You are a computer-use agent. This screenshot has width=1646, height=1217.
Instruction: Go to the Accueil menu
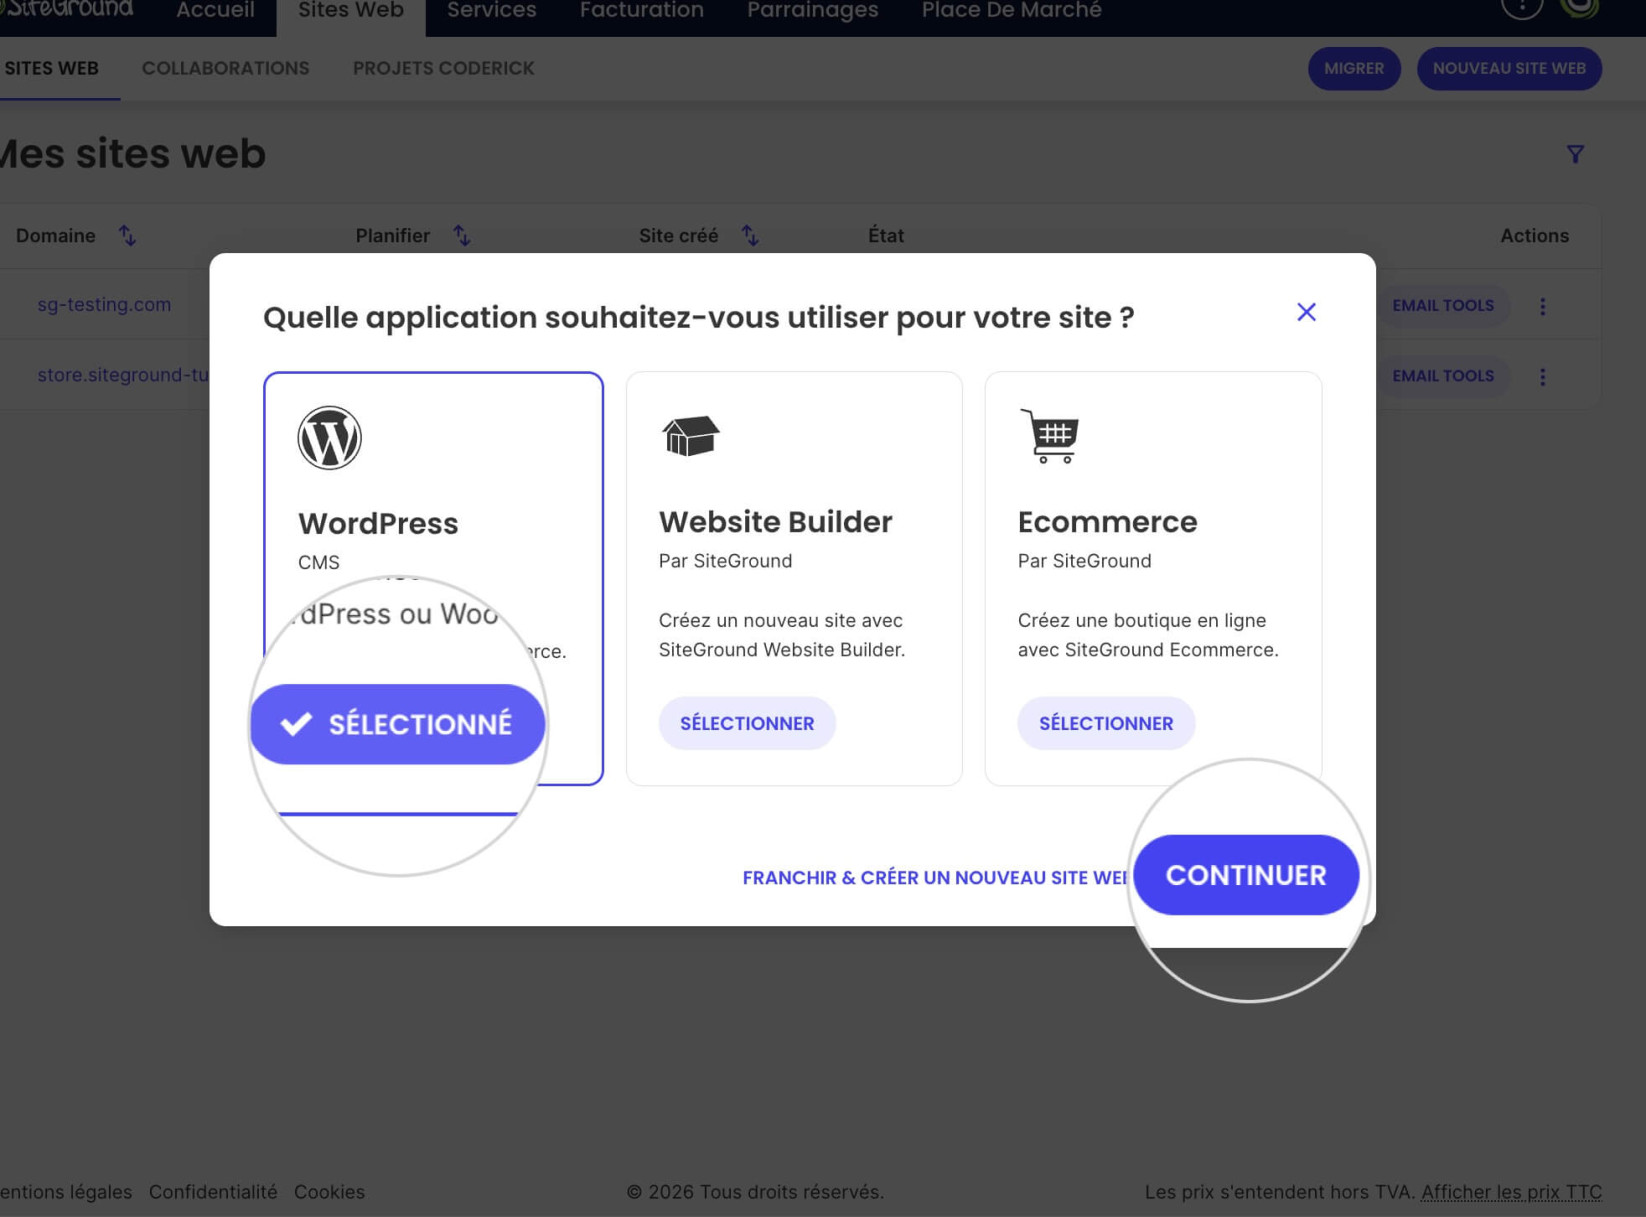pyautogui.click(x=215, y=11)
